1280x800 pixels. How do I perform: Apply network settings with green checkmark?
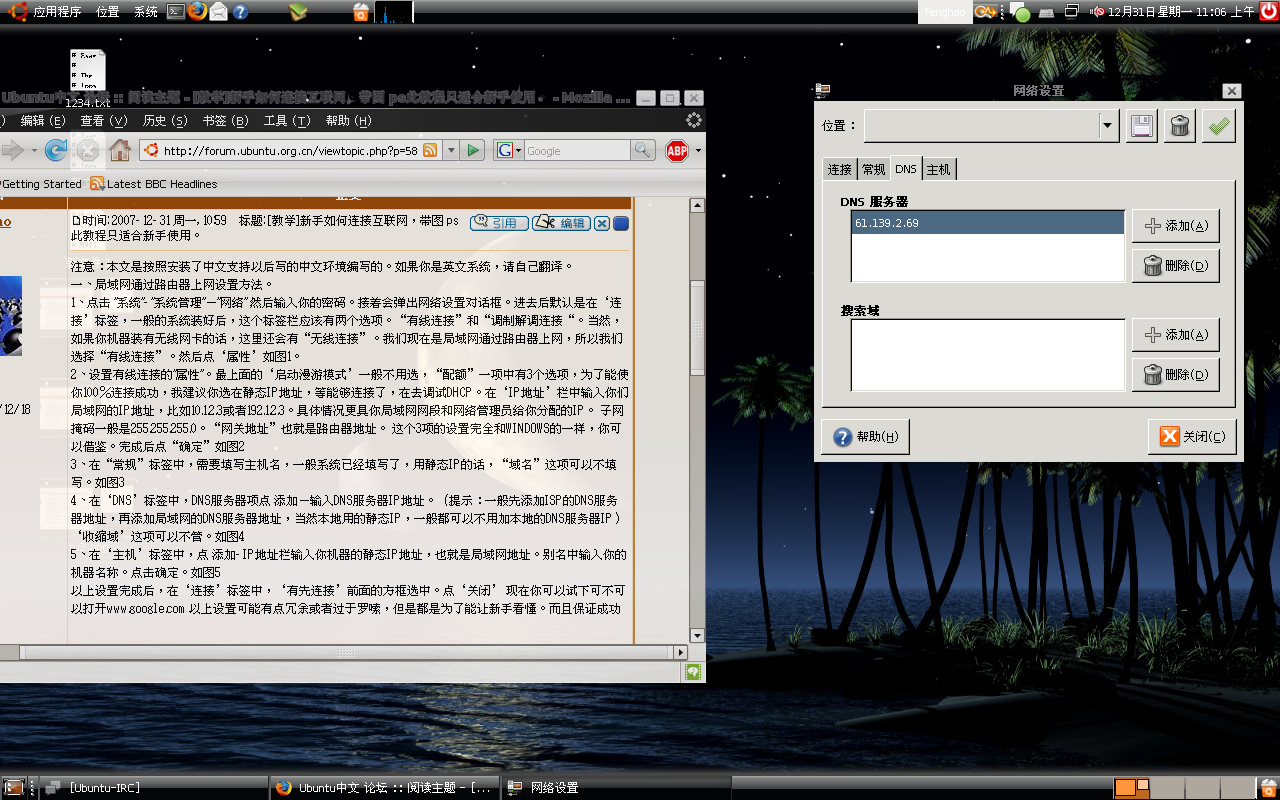coord(1219,126)
